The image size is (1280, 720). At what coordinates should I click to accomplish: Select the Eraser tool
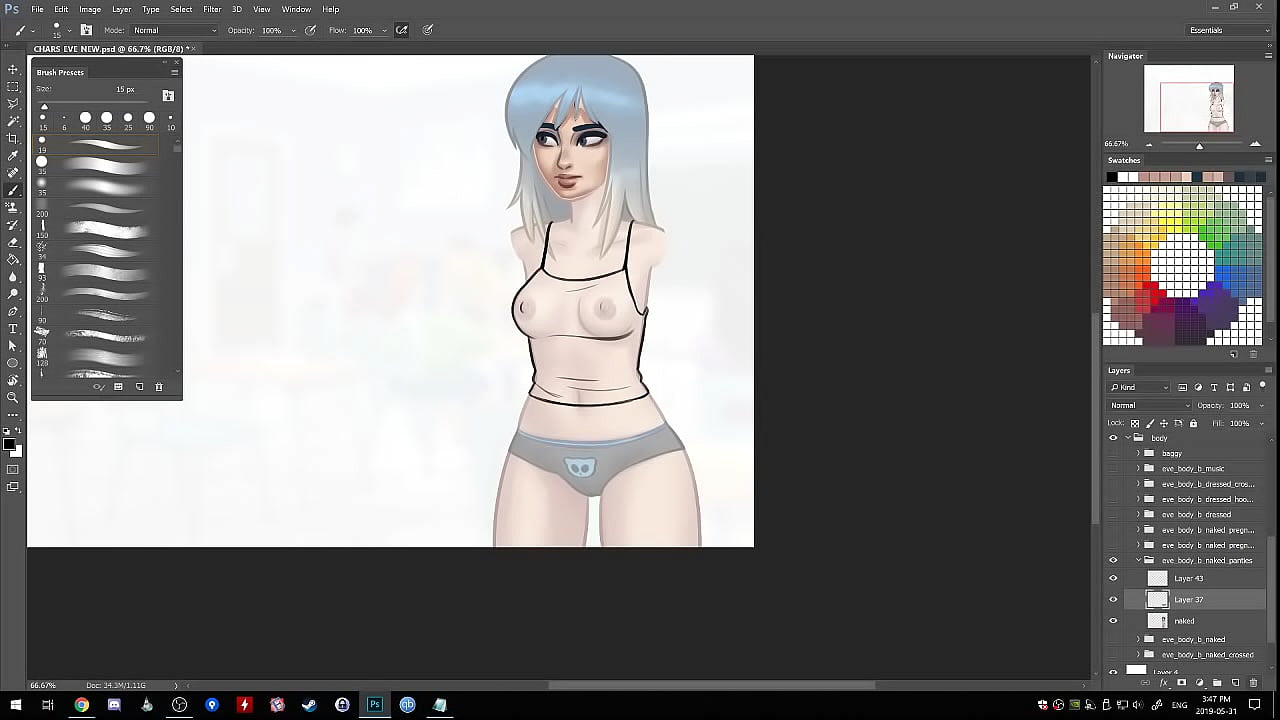(13, 242)
